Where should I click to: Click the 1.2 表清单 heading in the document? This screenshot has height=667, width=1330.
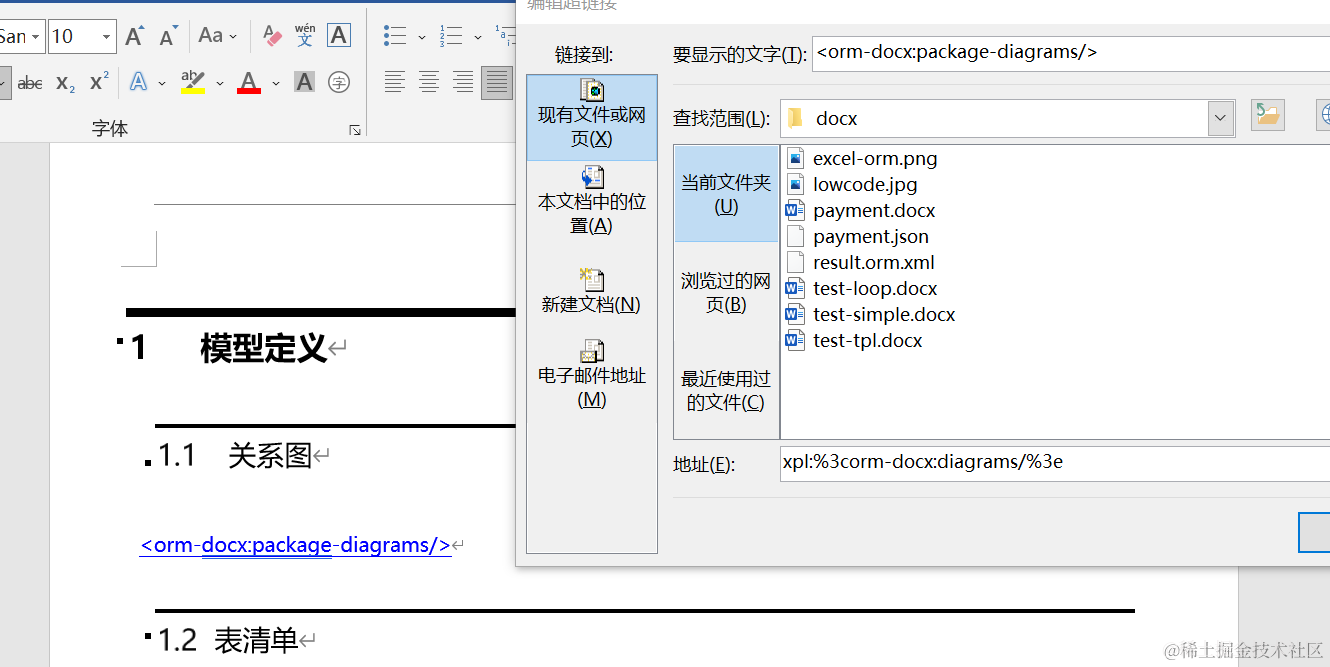click(x=228, y=640)
